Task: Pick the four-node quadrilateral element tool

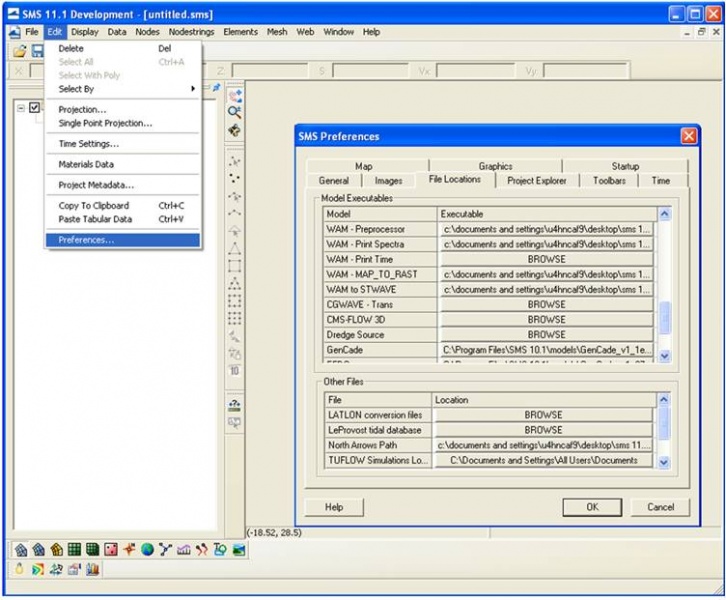Action: click(235, 266)
